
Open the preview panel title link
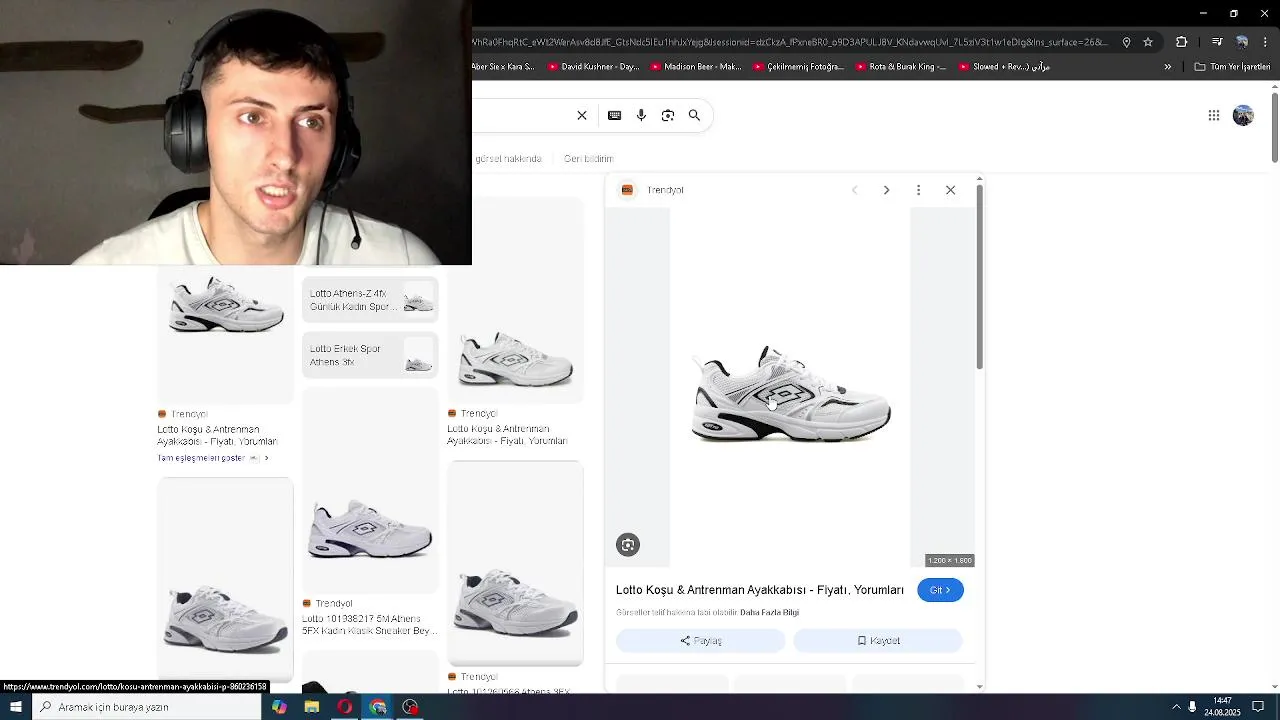[760, 590]
